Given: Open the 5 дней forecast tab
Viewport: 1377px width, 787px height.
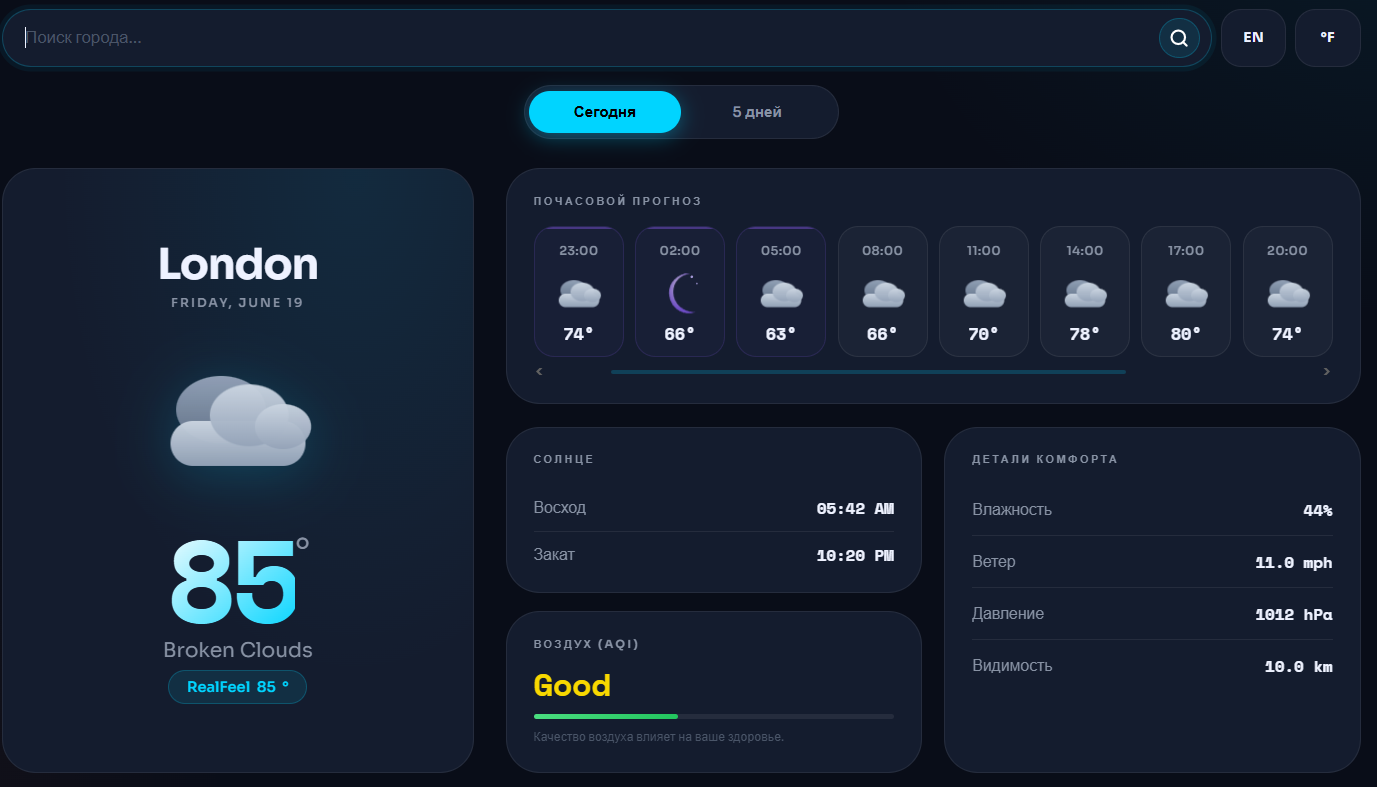Looking at the screenshot, I should (x=757, y=112).
